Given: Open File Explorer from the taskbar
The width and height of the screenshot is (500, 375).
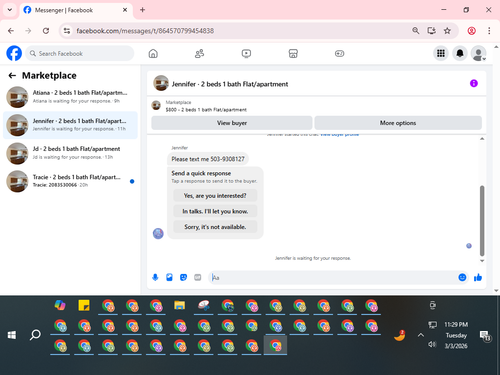Looking at the screenshot, I should (180, 305).
